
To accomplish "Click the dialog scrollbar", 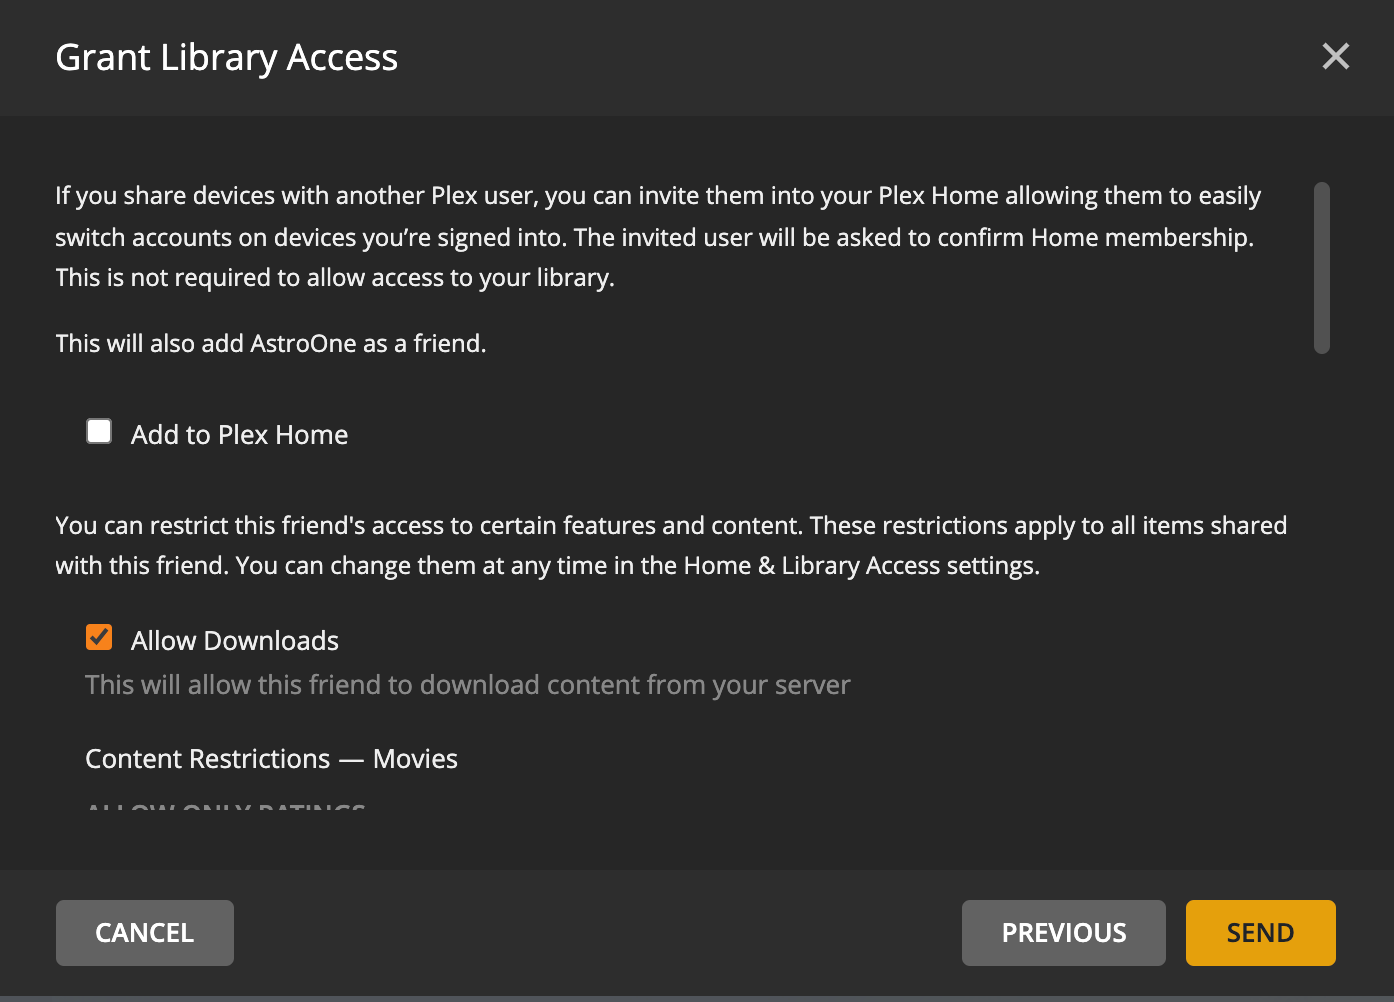I will click(x=1320, y=265).
